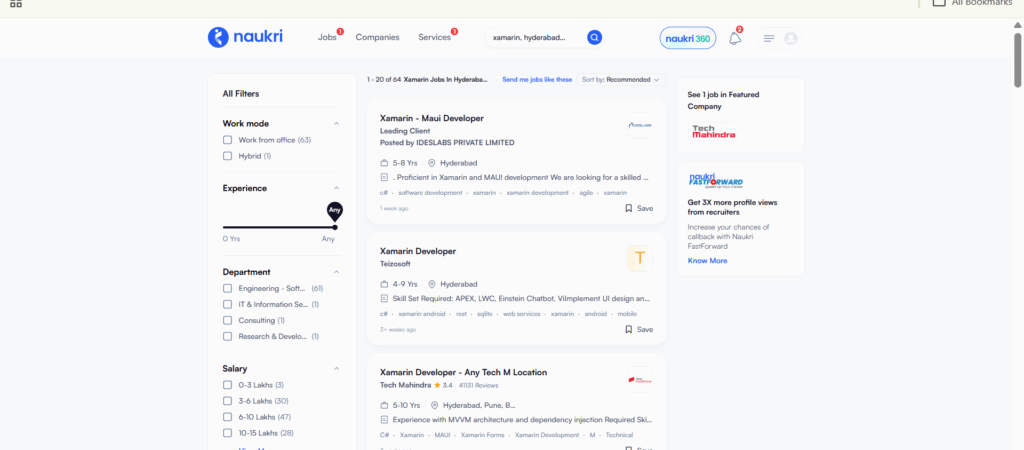Click the Know More link
The height and width of the screenshot is (450, 1024).
[707, 261]
